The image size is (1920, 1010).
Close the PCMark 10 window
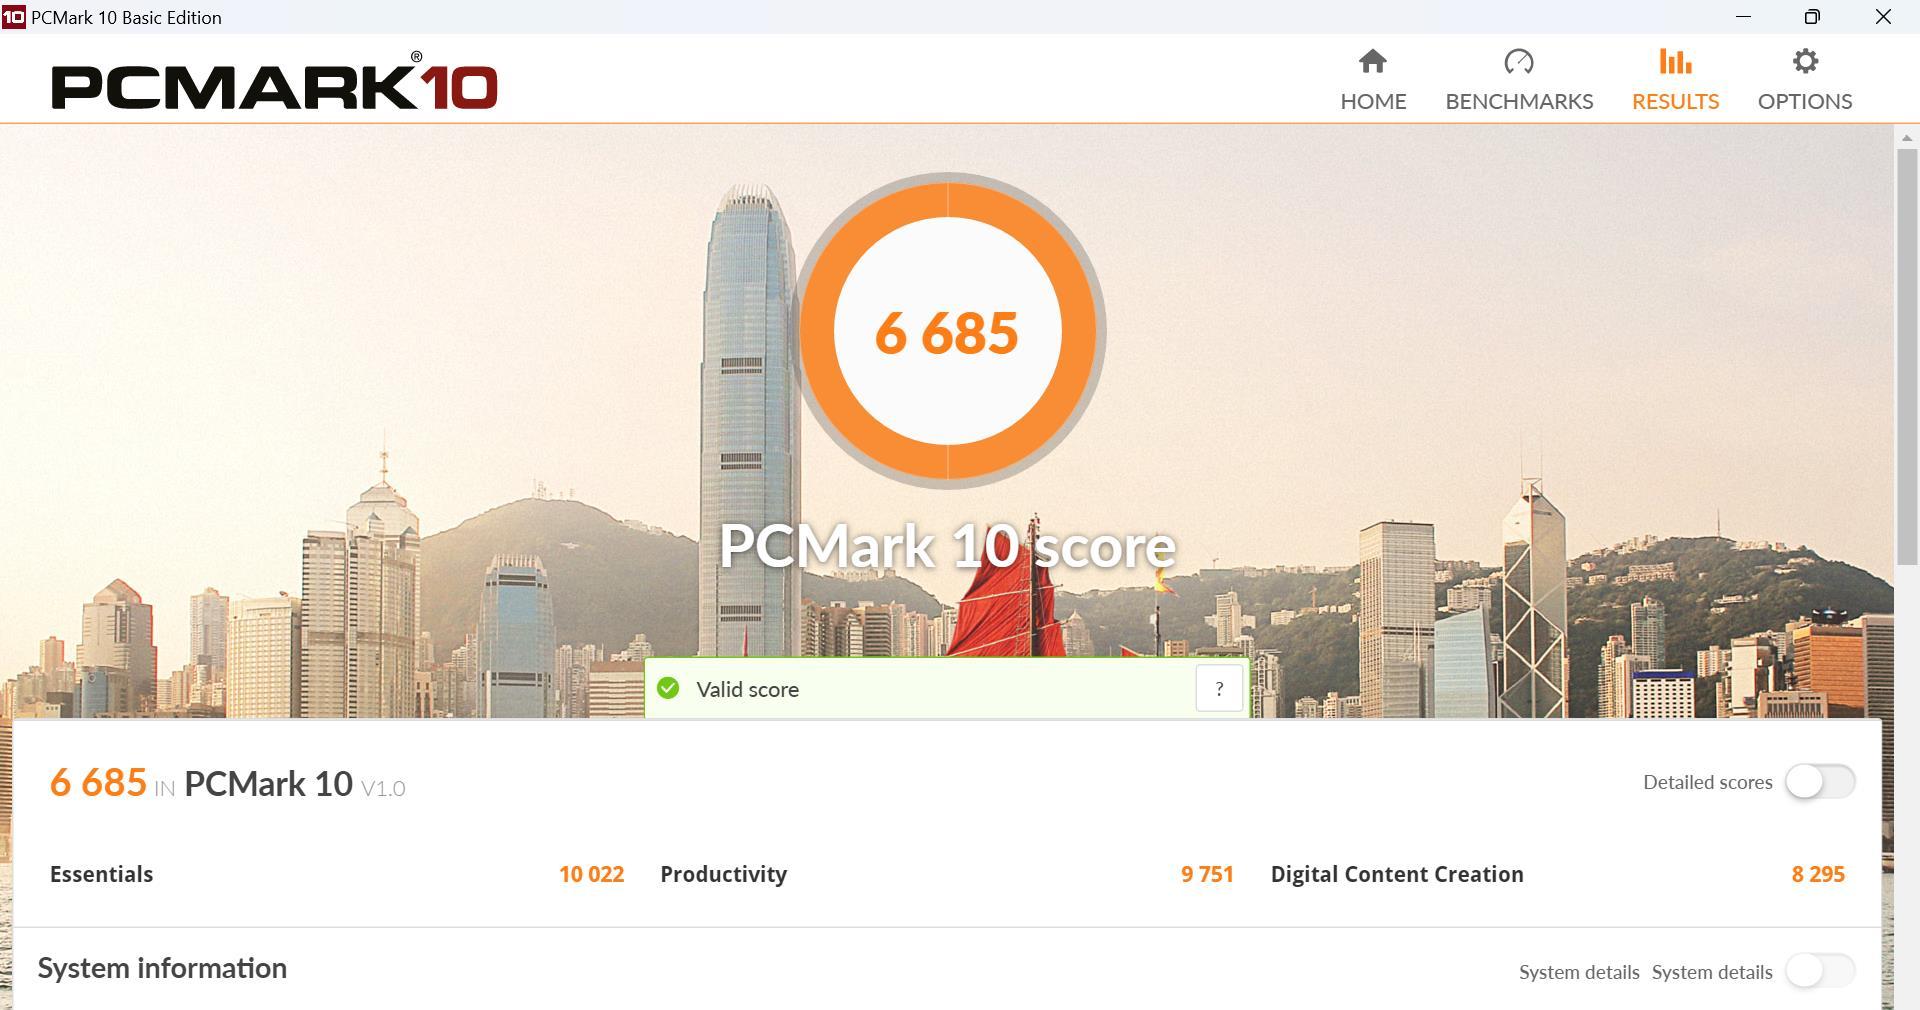pos(1883,17)
